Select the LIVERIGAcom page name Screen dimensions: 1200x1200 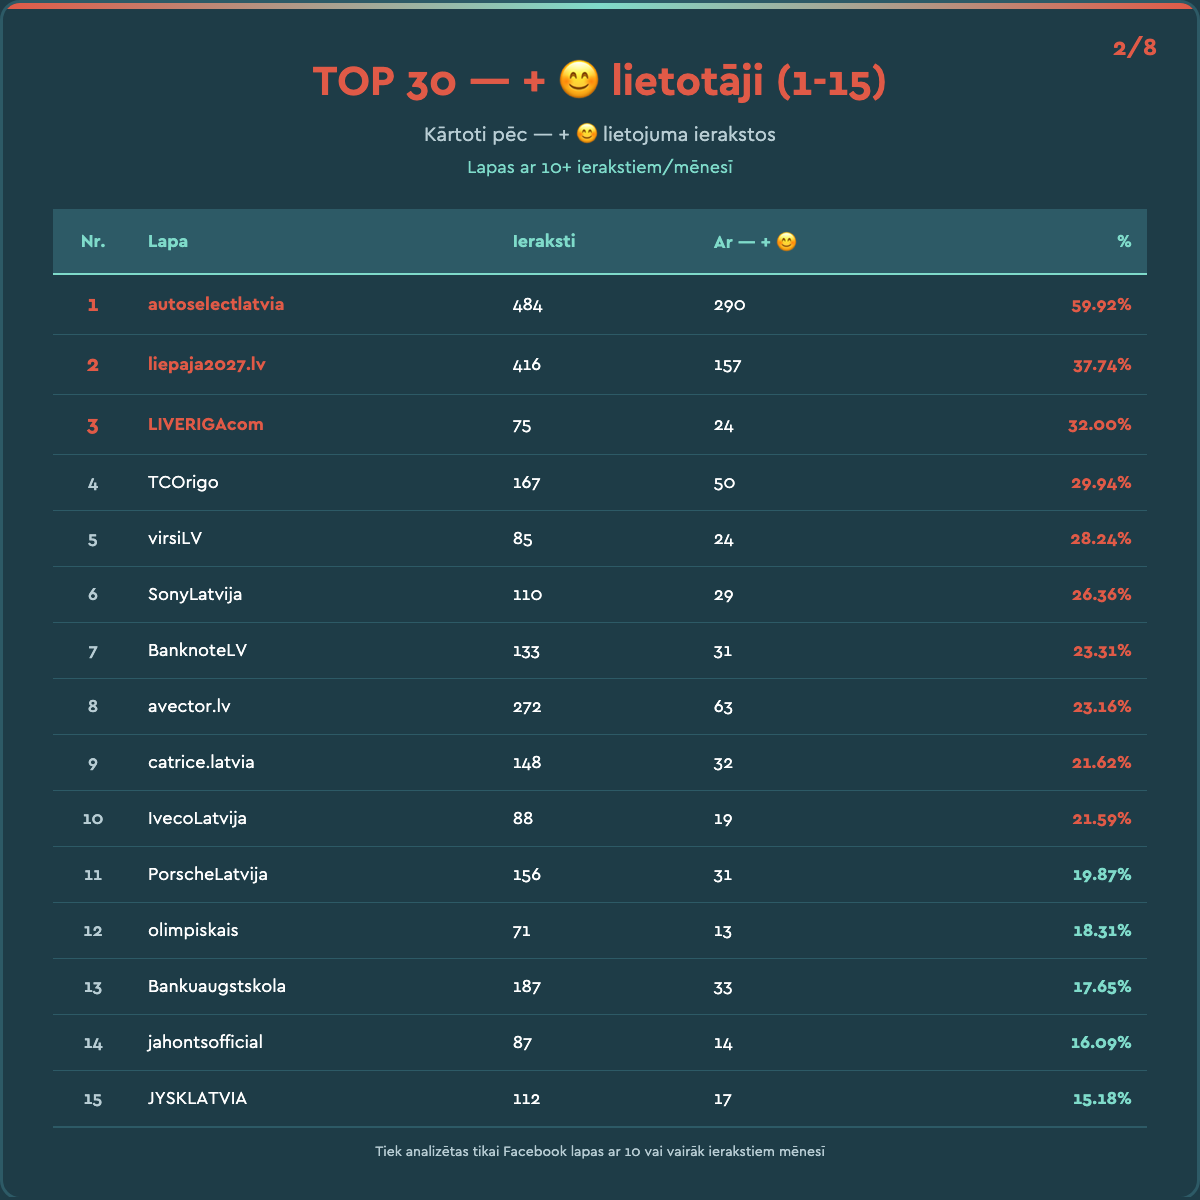pos(206,424)
